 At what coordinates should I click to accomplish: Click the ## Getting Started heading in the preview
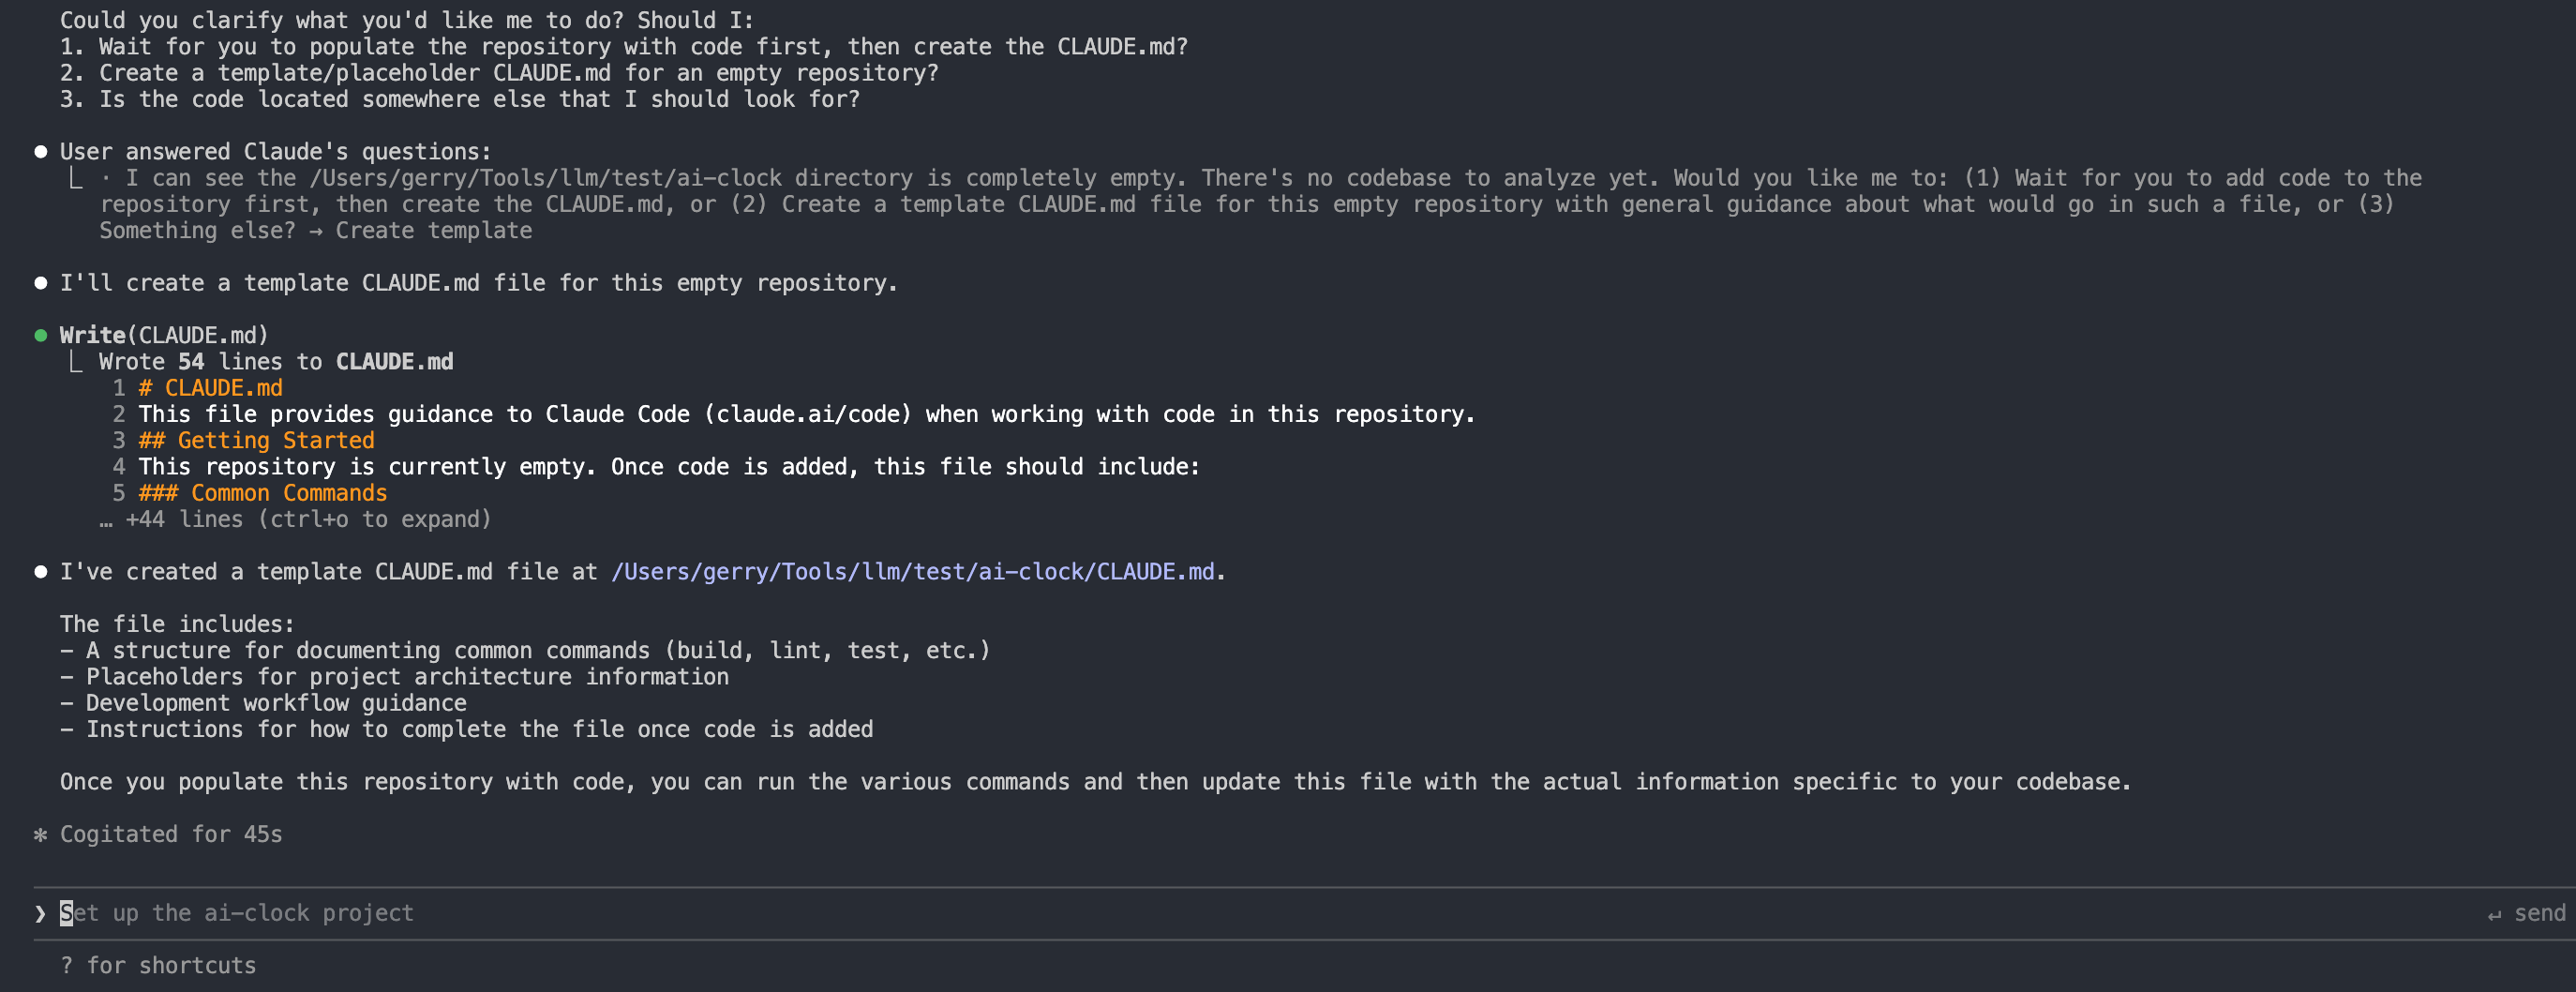click(x=256, y=441)
